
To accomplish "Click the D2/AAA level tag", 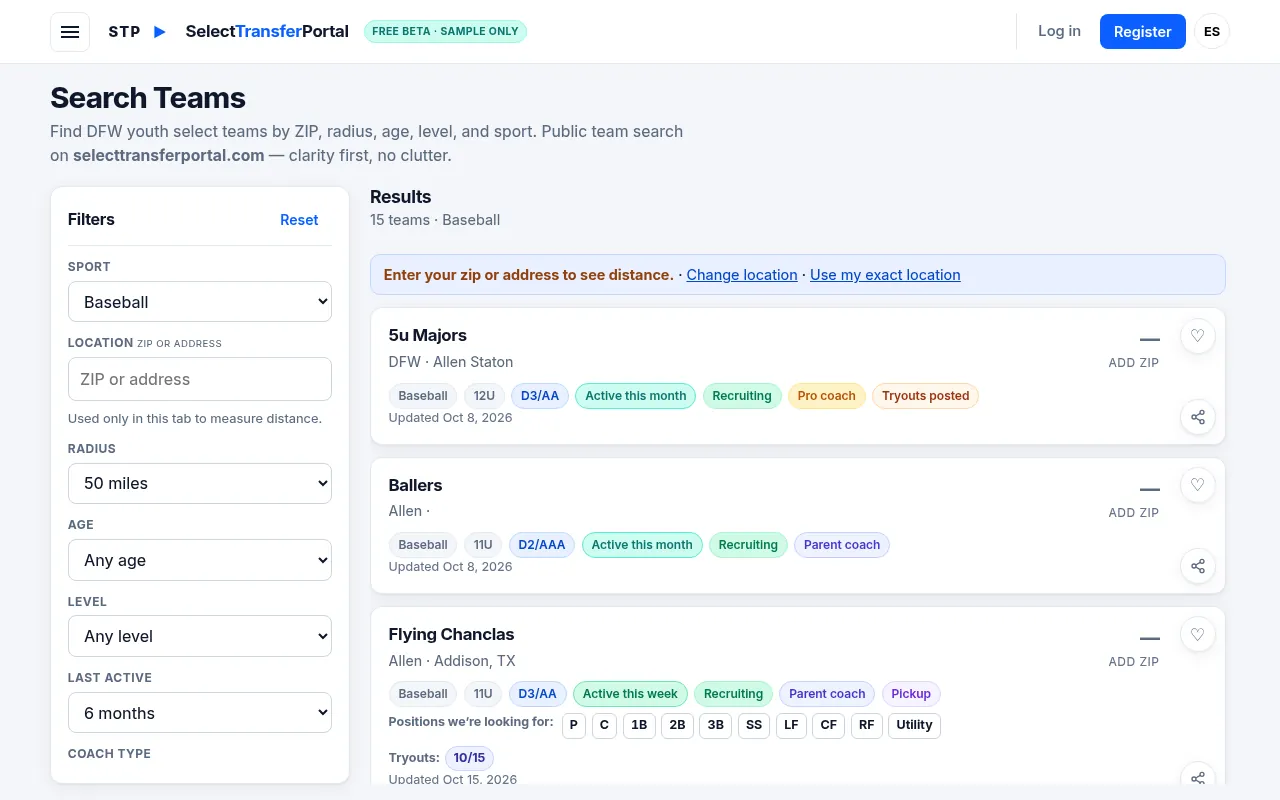I will tap(542, 545).
